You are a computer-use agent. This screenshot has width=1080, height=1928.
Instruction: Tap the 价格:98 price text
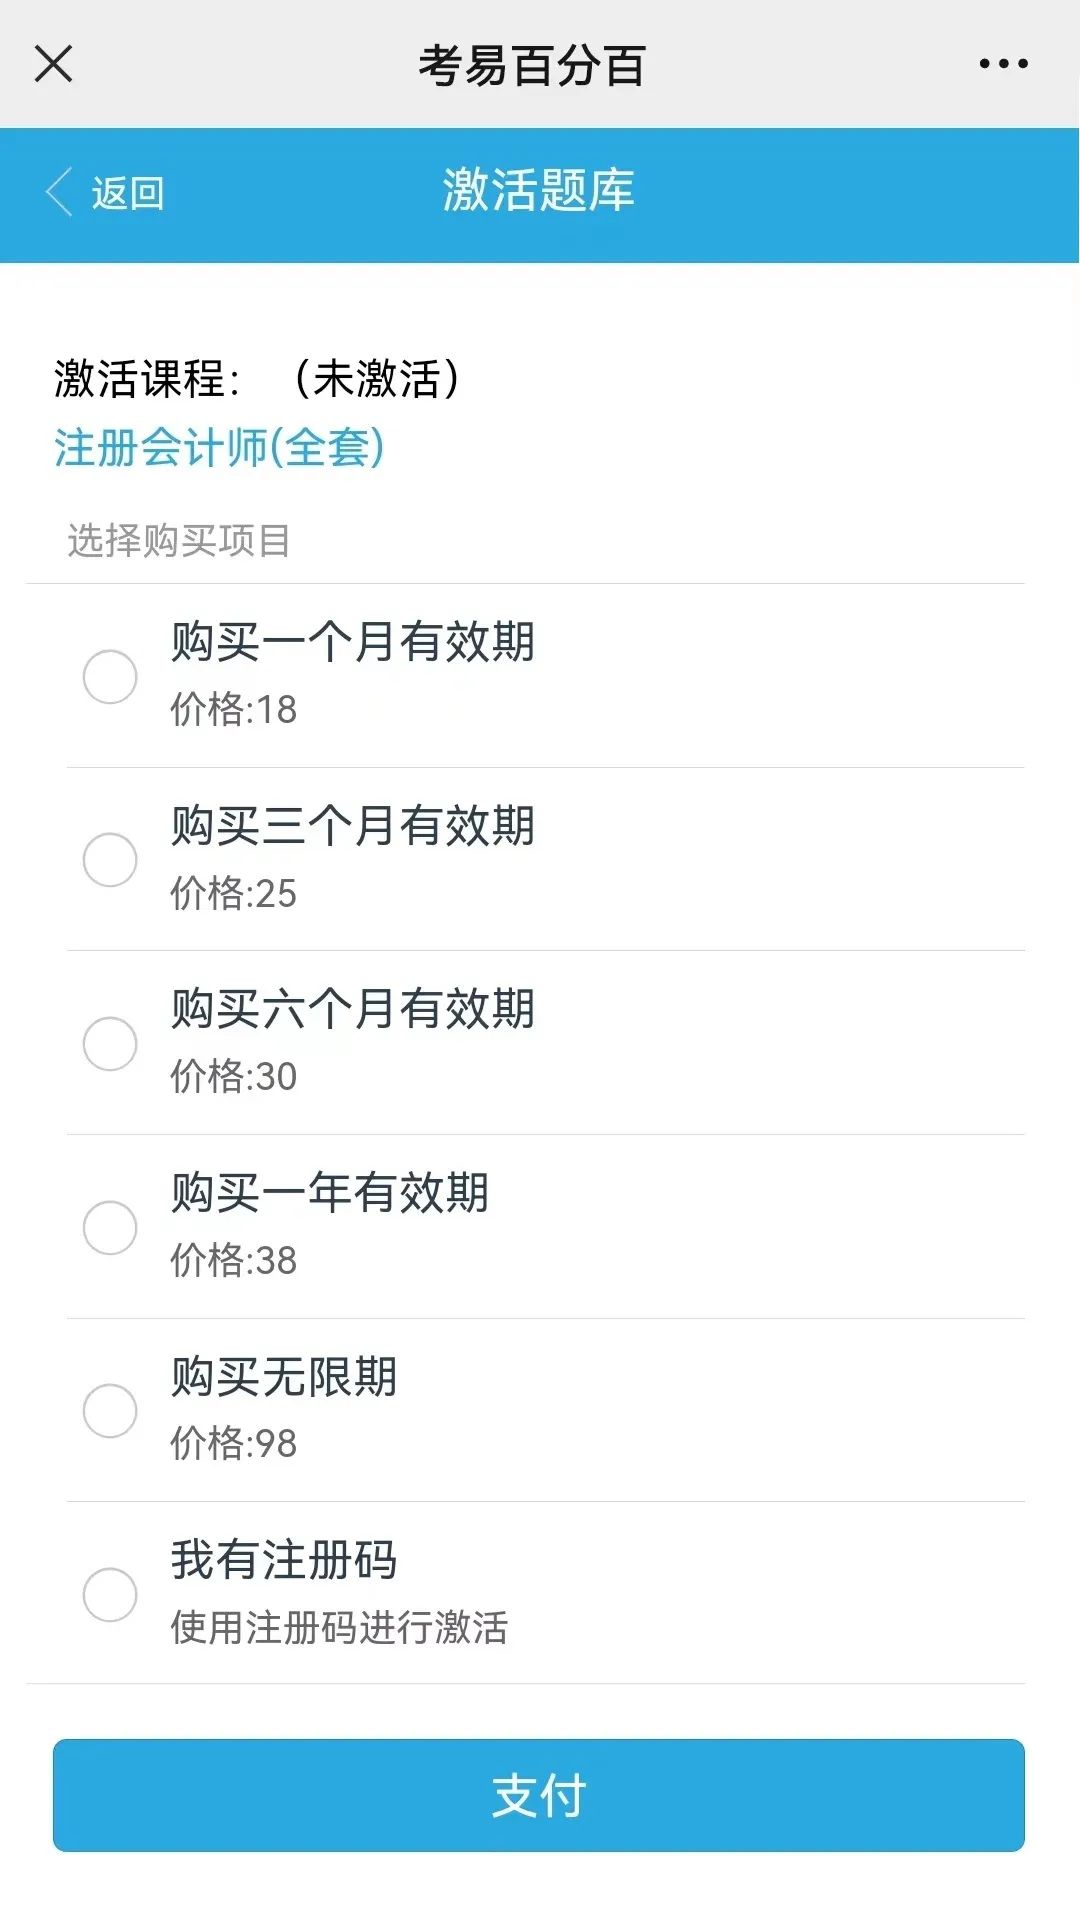pyautogui.click(x=234, y=1444)
